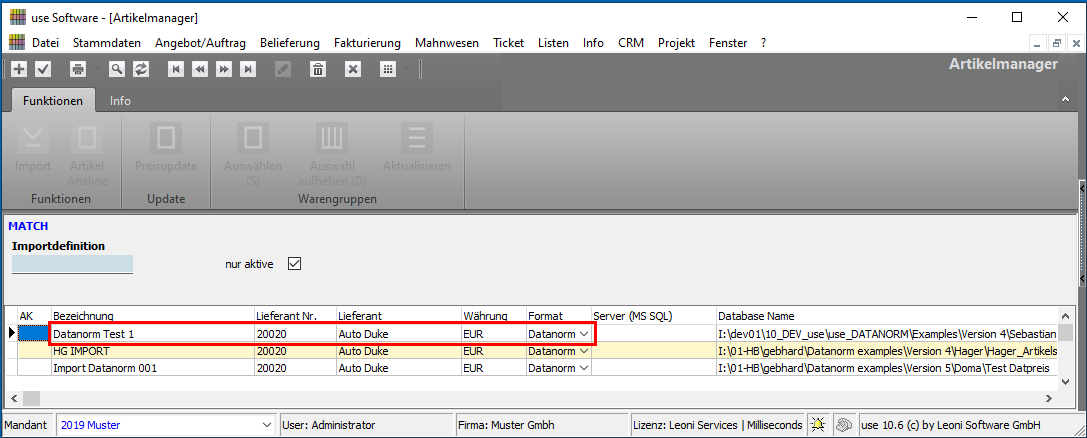Restore the inner Artikelmanager window
The height and width of the screenshot is (438, 1087).
(1057, 43)
